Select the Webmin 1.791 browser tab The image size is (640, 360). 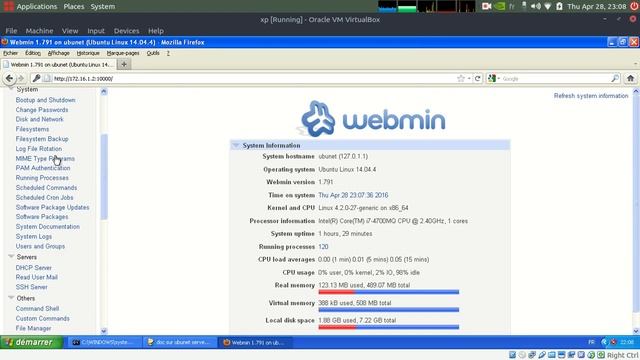(x=59, y=64)
